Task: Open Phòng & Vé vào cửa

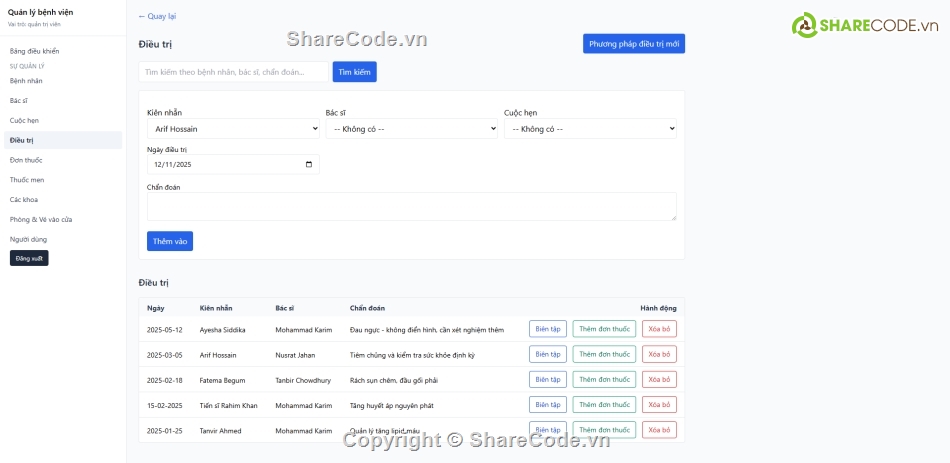Action: point(41,219)
